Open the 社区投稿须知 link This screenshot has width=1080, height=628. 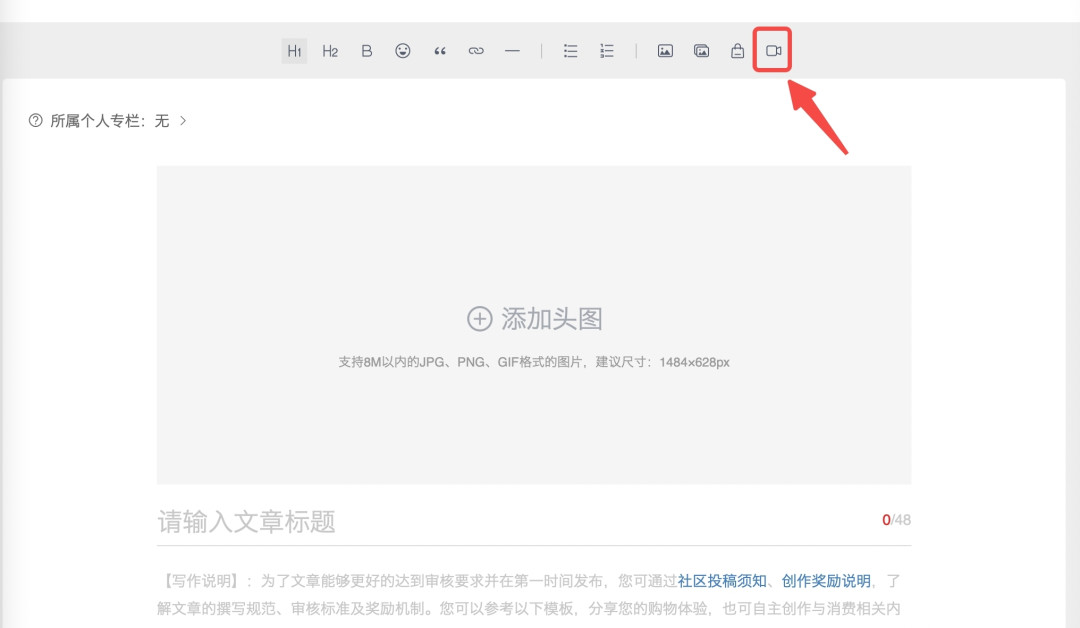pos(722,581)
